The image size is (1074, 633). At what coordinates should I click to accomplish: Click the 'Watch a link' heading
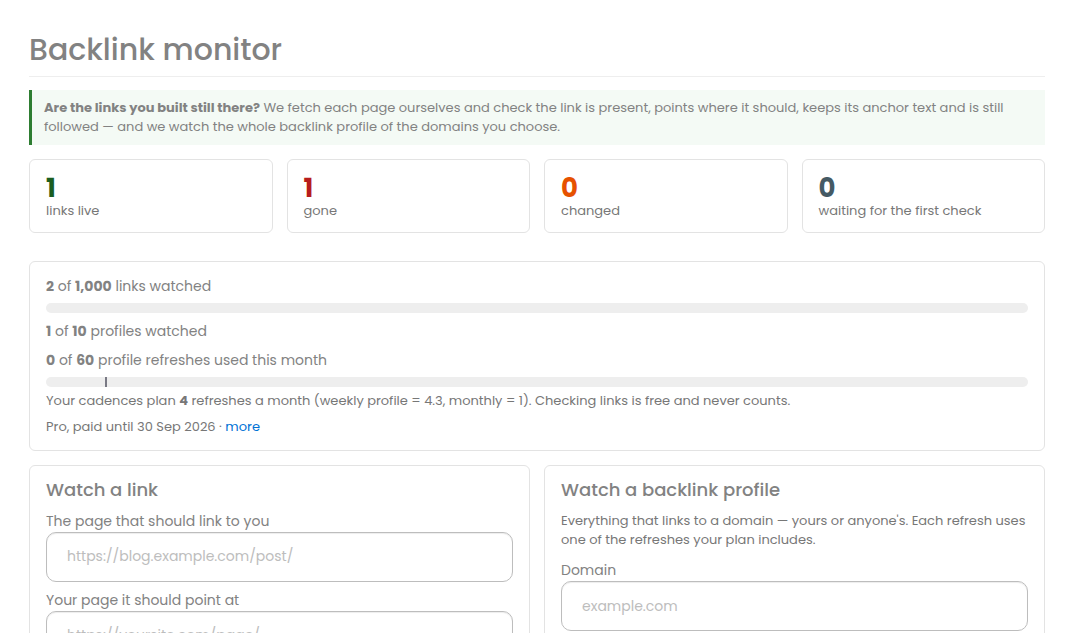(102, 490)
